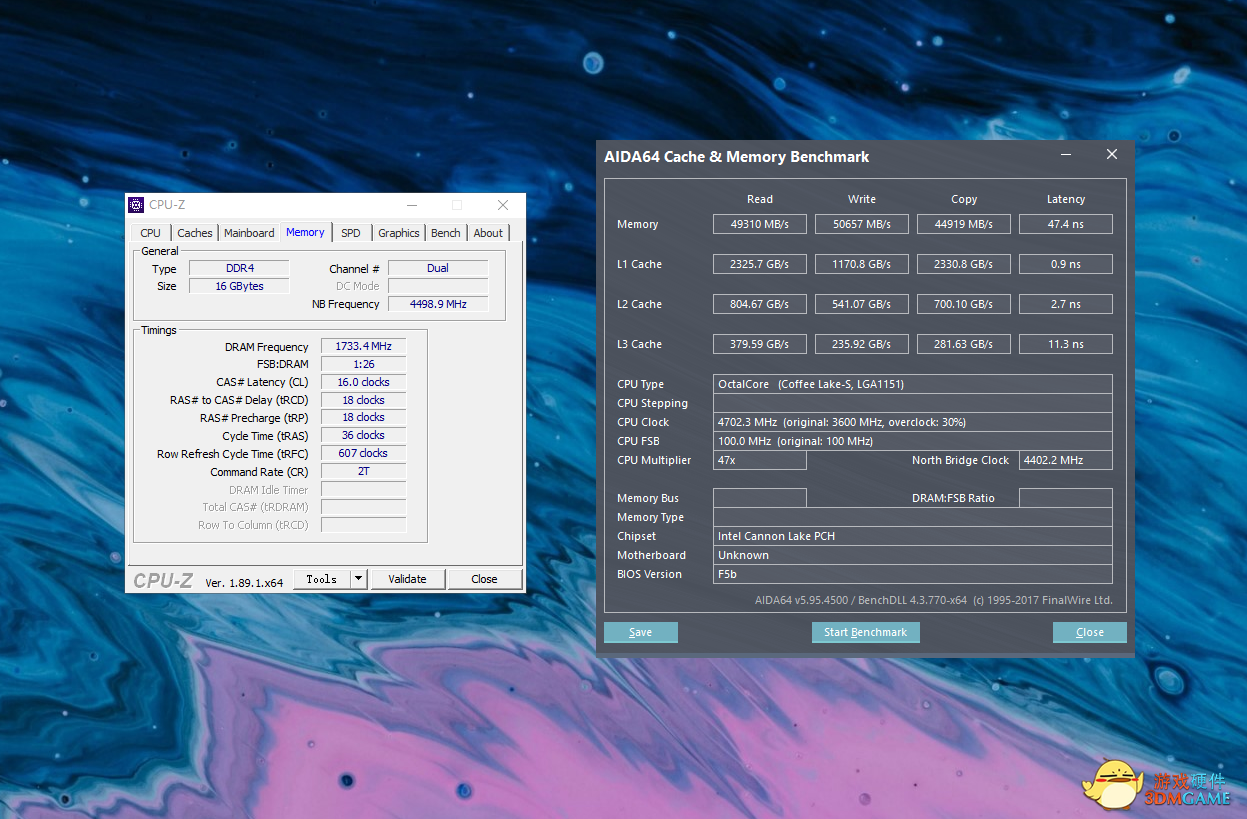
Task: Click the empty DC Mode field
Action: coord(438,286)
